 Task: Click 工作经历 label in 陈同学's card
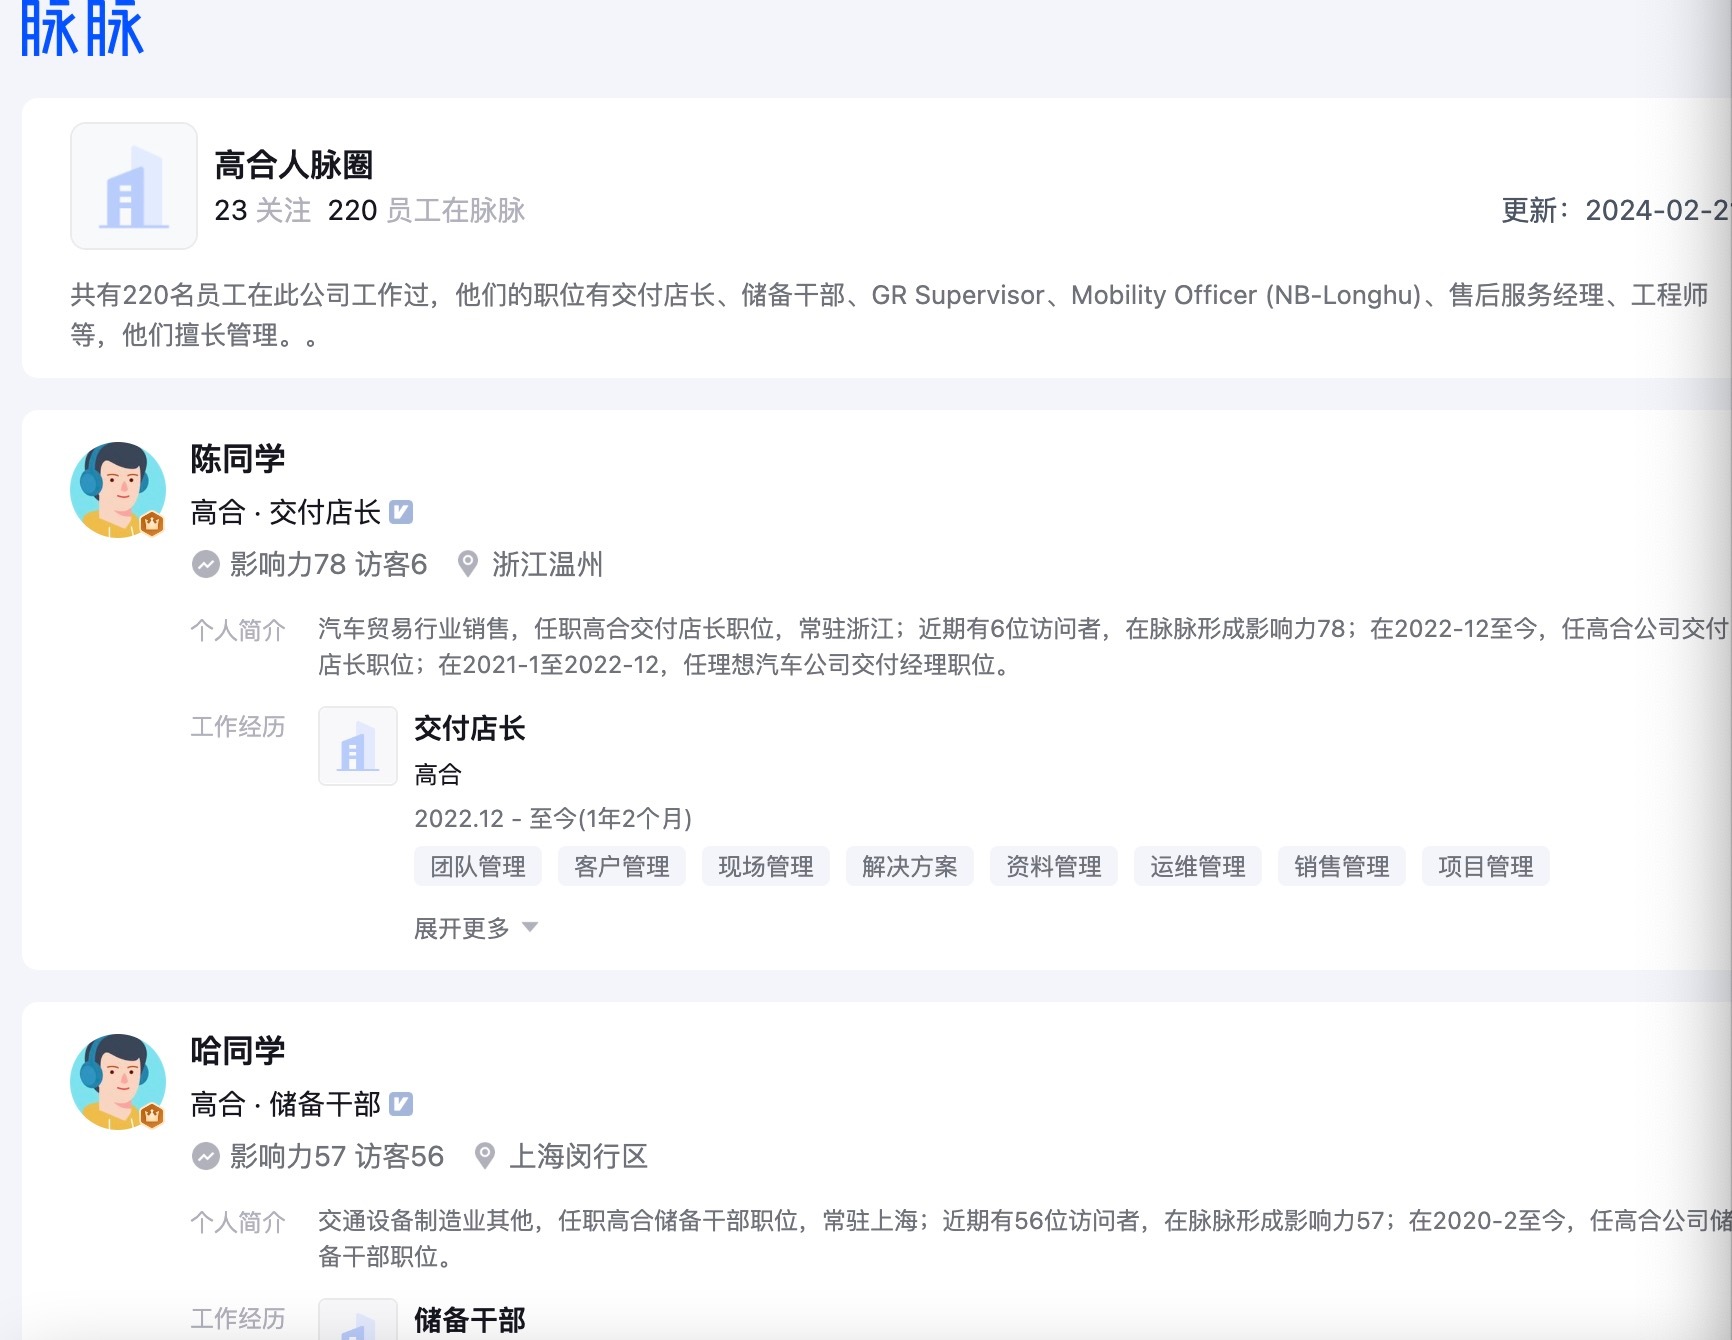238,727
